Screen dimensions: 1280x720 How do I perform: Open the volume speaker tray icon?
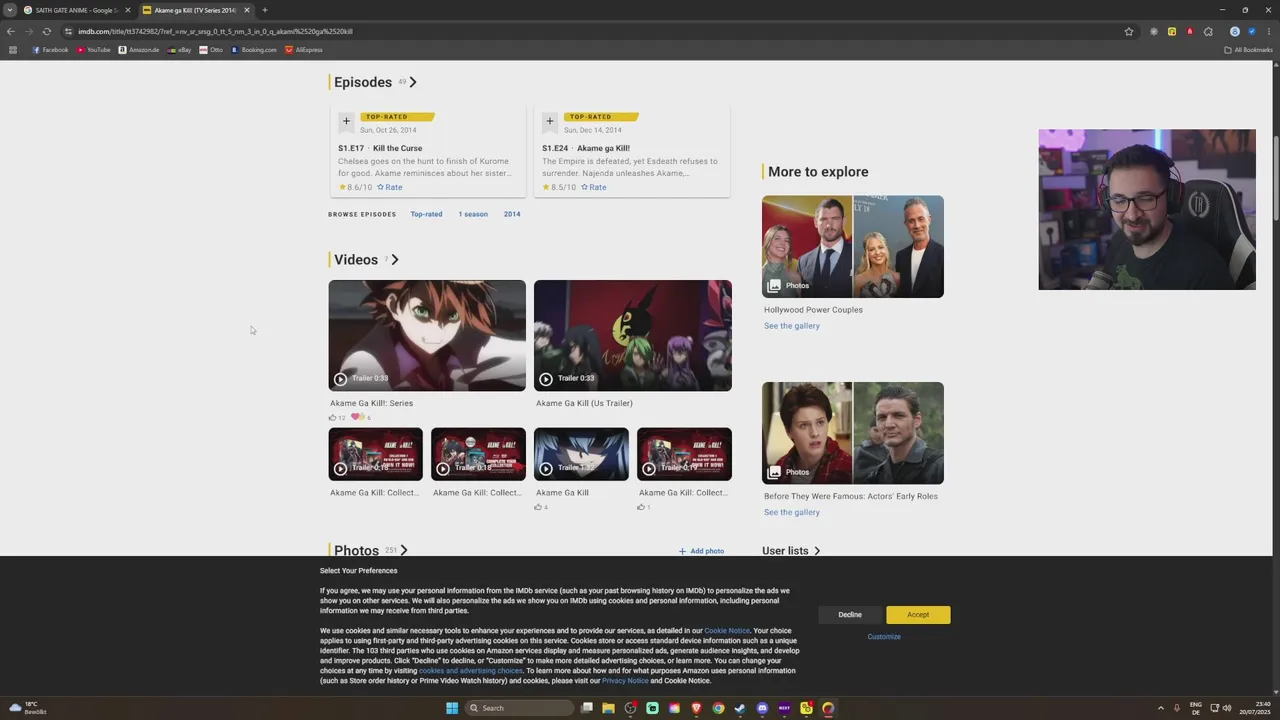[1227, 708]
